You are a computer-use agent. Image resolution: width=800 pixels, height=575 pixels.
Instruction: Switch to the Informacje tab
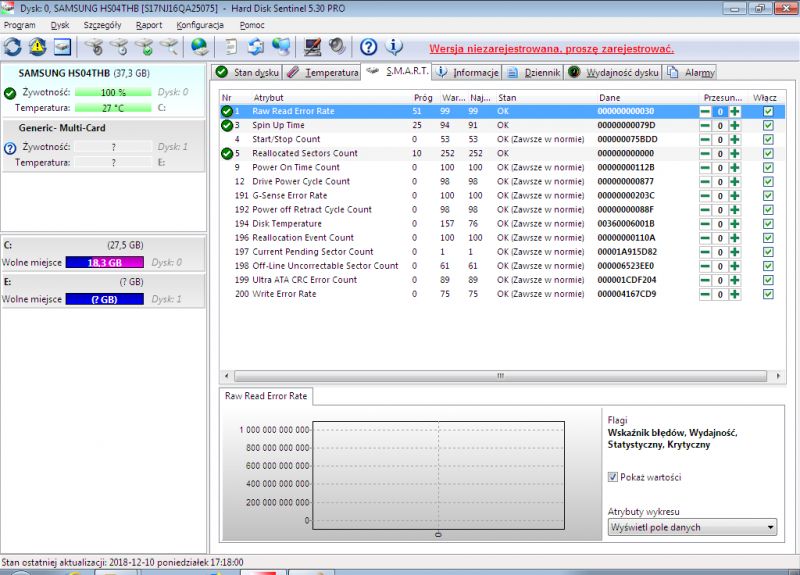click(467, 72)
